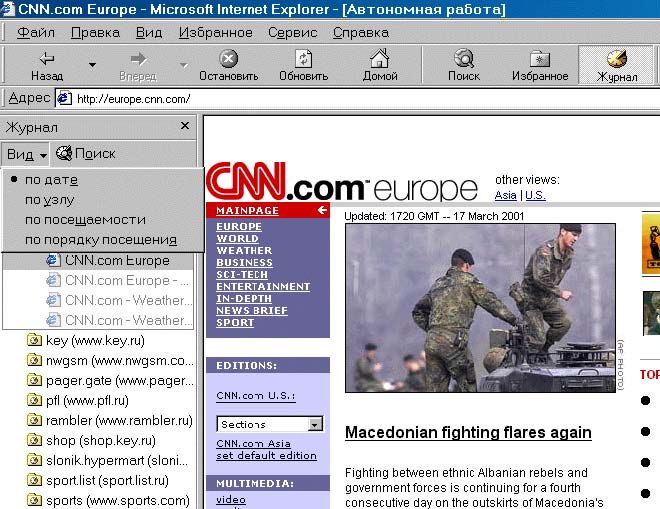Open the Поиск search toolbar icon

pyautogui.click(x=464, y=59)
